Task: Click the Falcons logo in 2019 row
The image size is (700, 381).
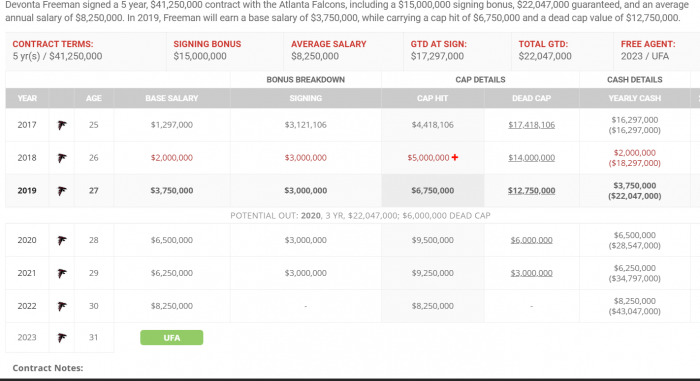Action: (x=62, y=191)
